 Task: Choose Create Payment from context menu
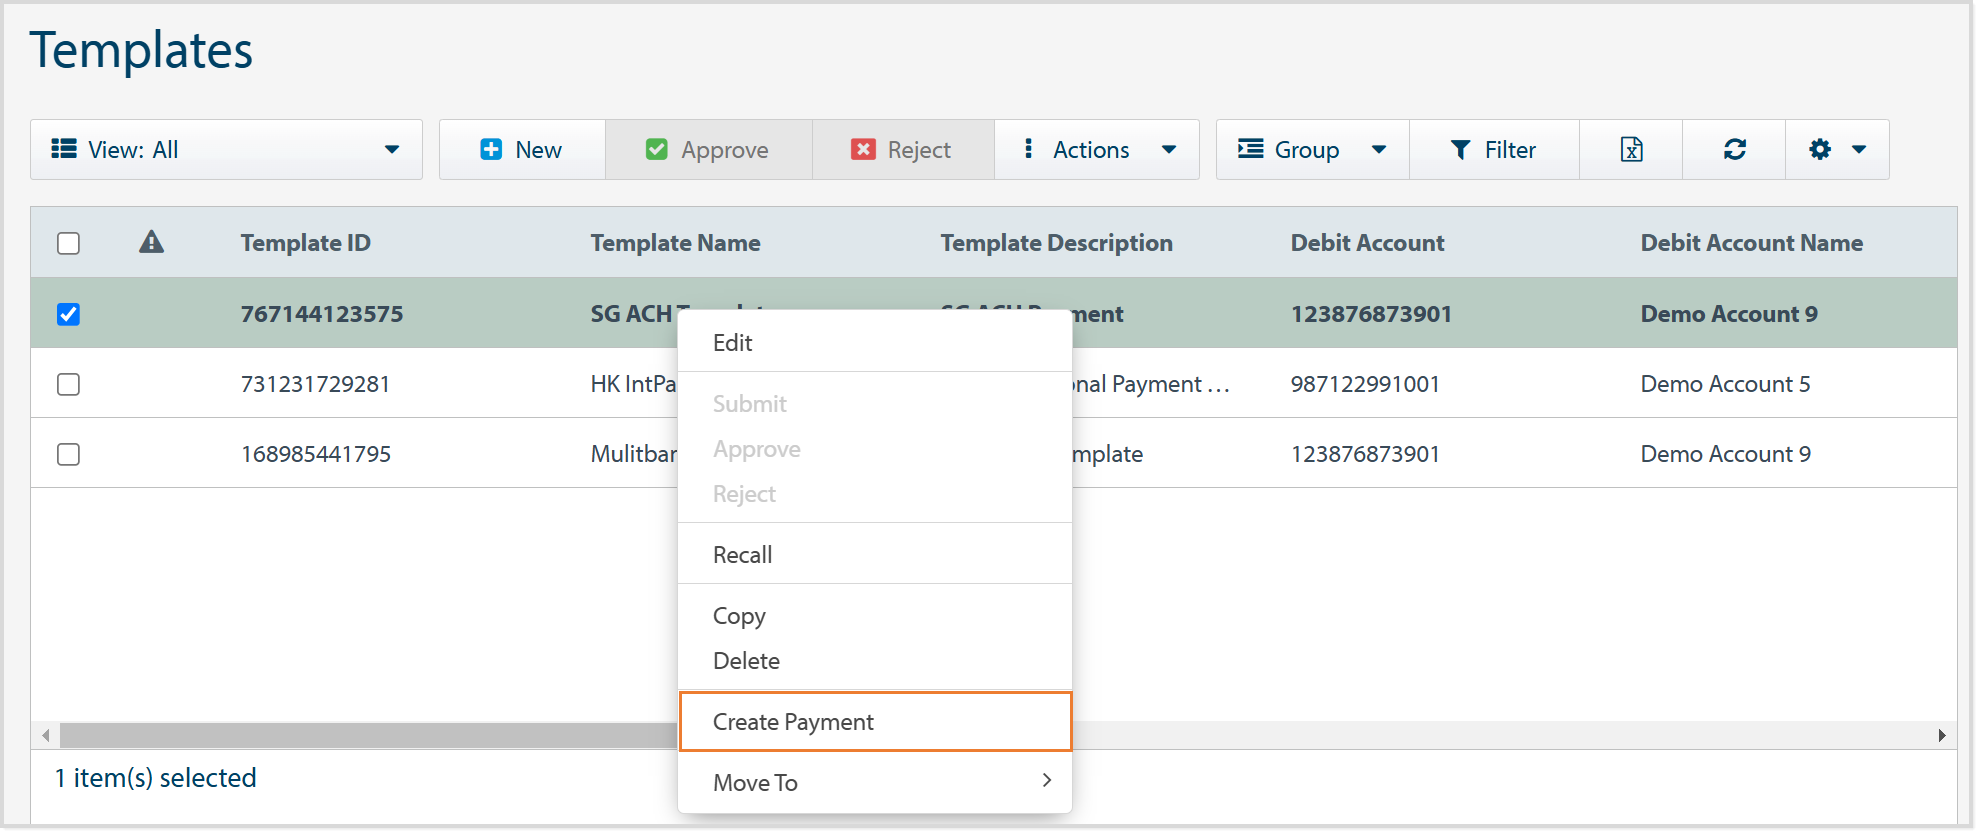pos(874,722)
